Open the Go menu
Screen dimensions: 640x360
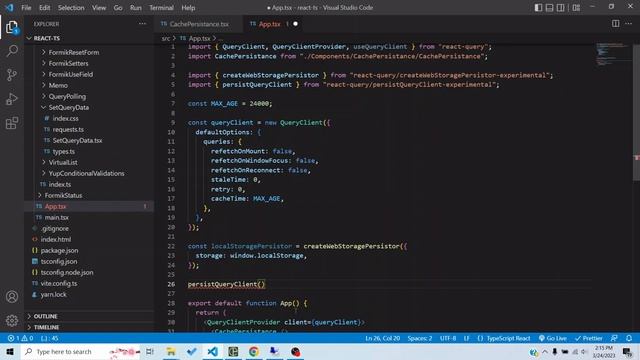[x=118, y=7]
